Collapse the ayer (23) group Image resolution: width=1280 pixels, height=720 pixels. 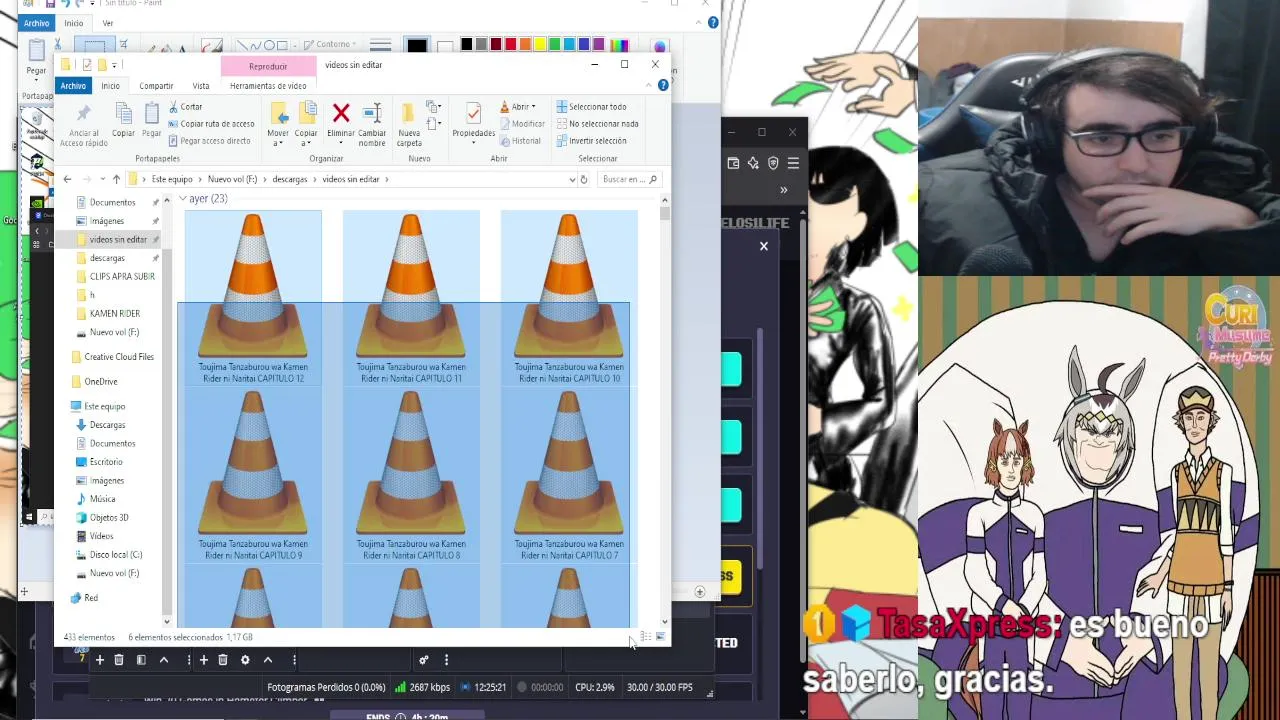pyautogui.click(x=183, y=199)
